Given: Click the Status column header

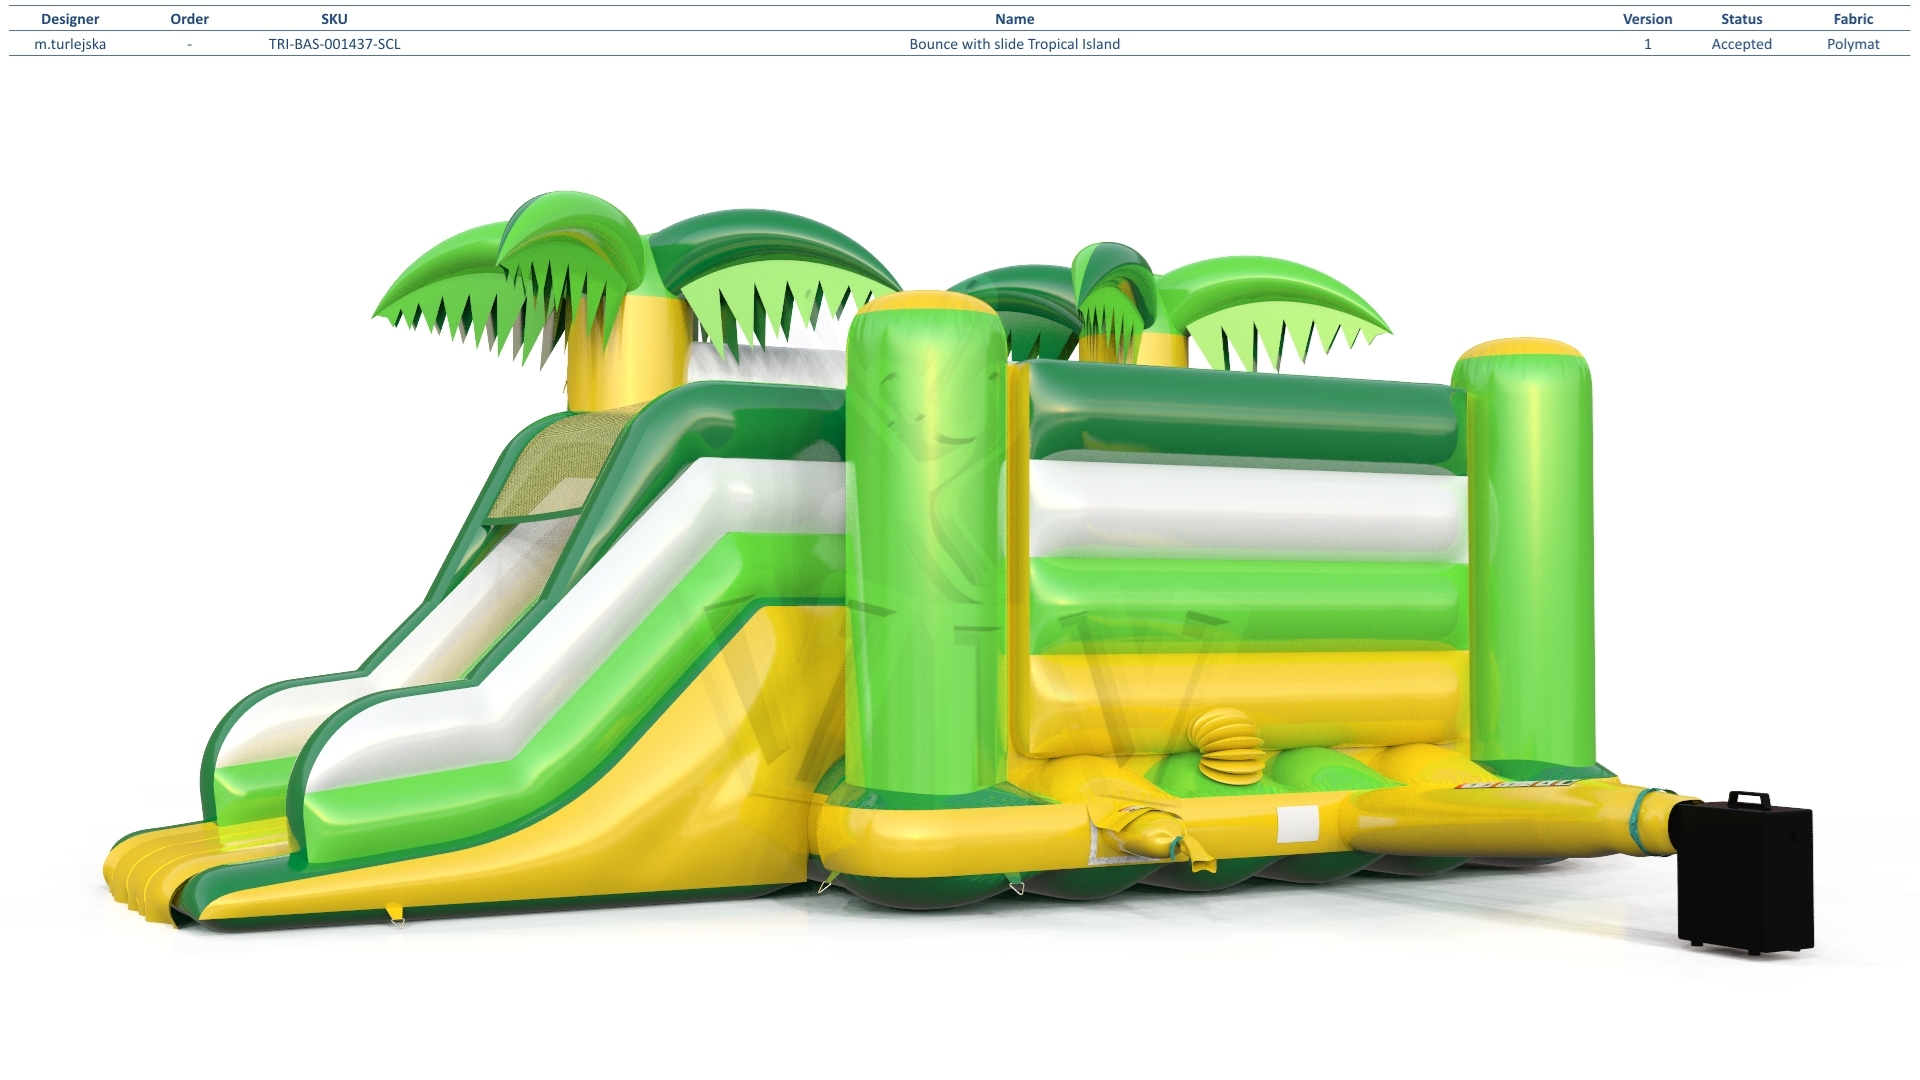Looking at the screenshot, I should [x=1741, y=19].
